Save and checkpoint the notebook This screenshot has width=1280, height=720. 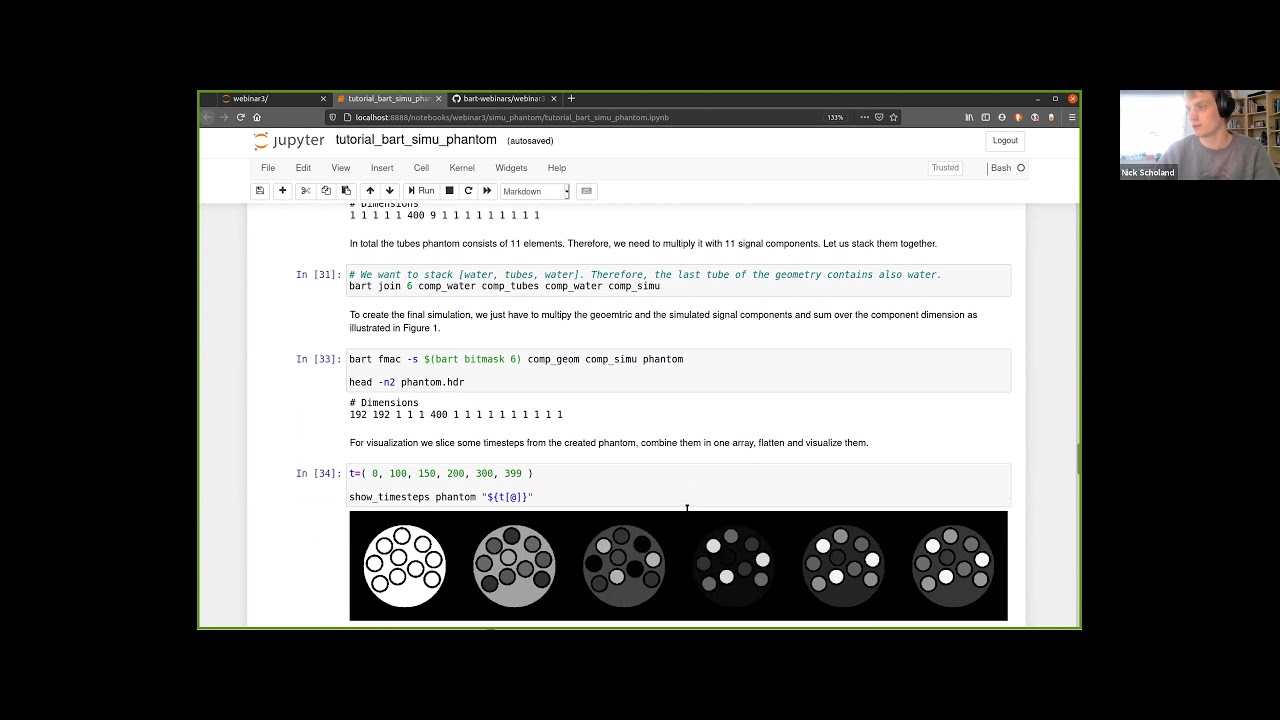coord(260,191)
